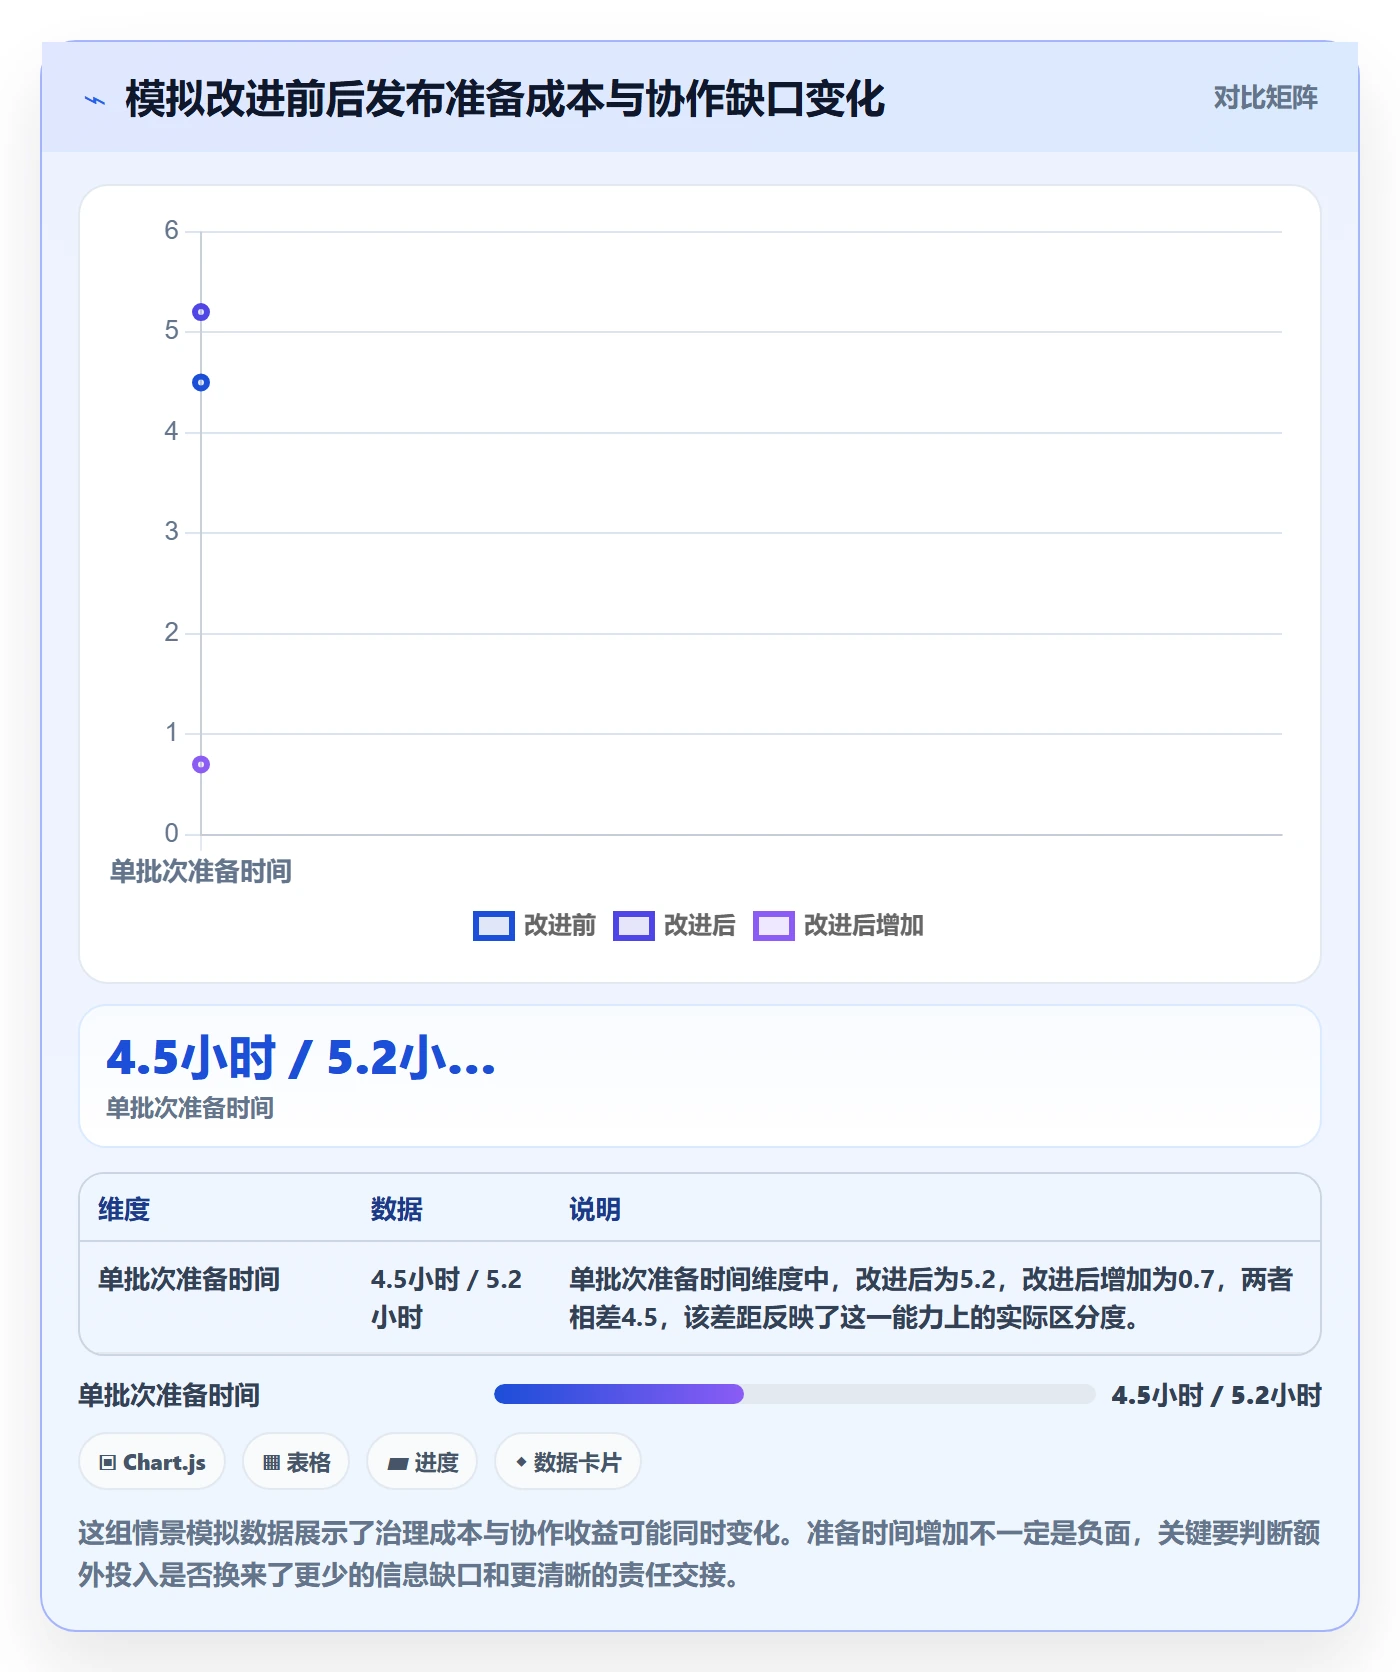The height and width of the screenshot is (1672, 1400).
Task: Click the 数据 column header
Action: point(397,1210)
